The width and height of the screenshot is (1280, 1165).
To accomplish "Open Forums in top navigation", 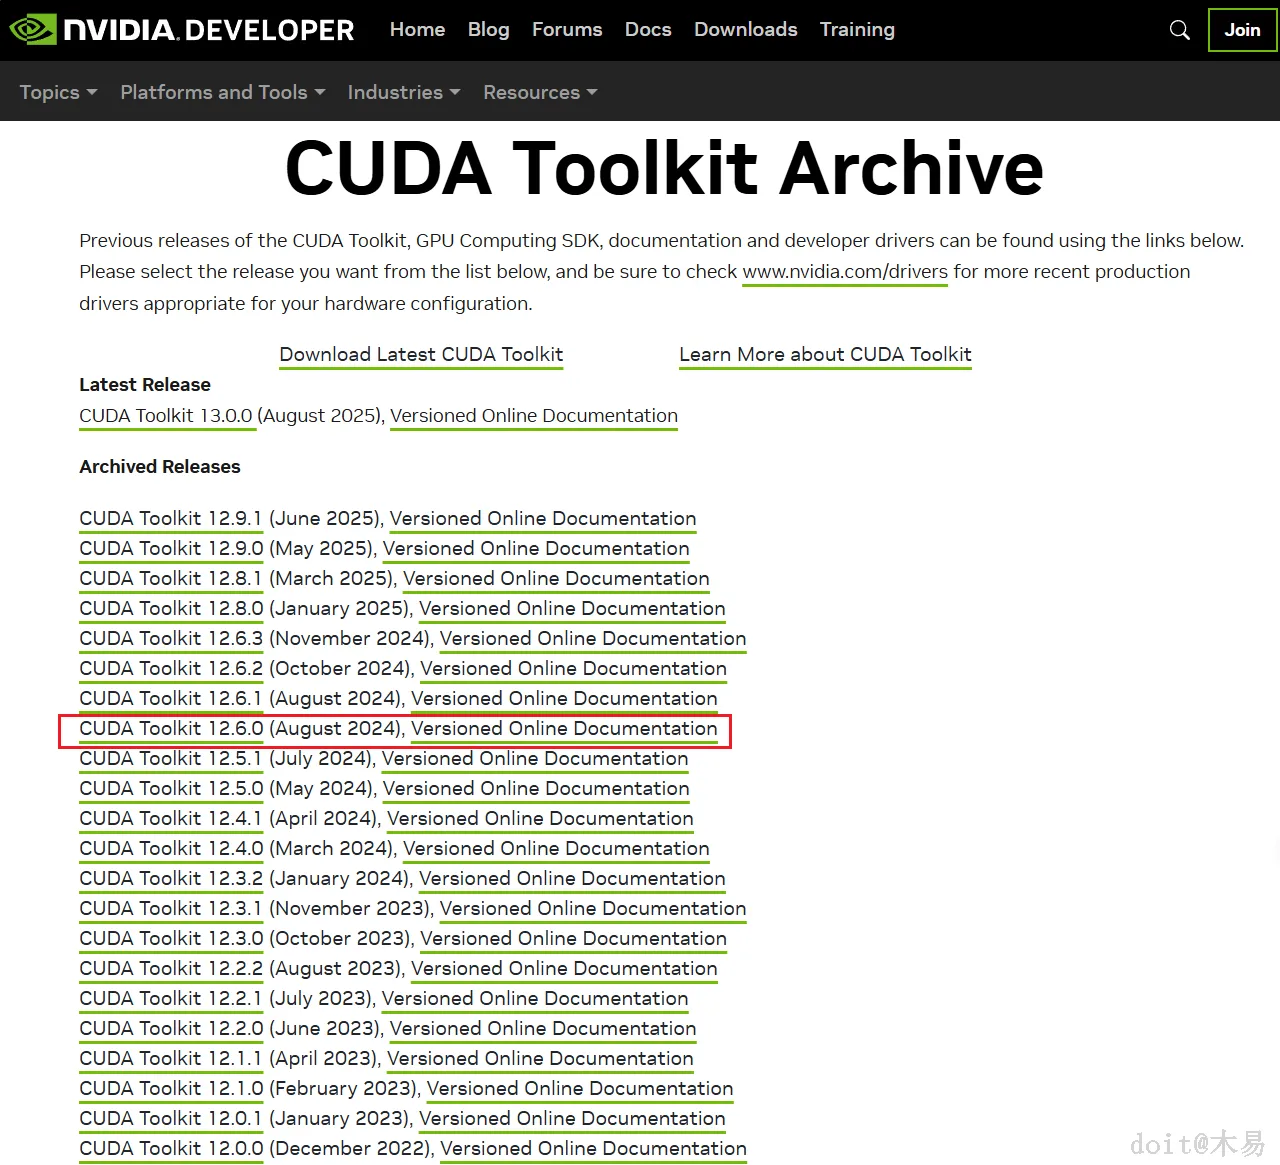I will (x=567, y=30).
